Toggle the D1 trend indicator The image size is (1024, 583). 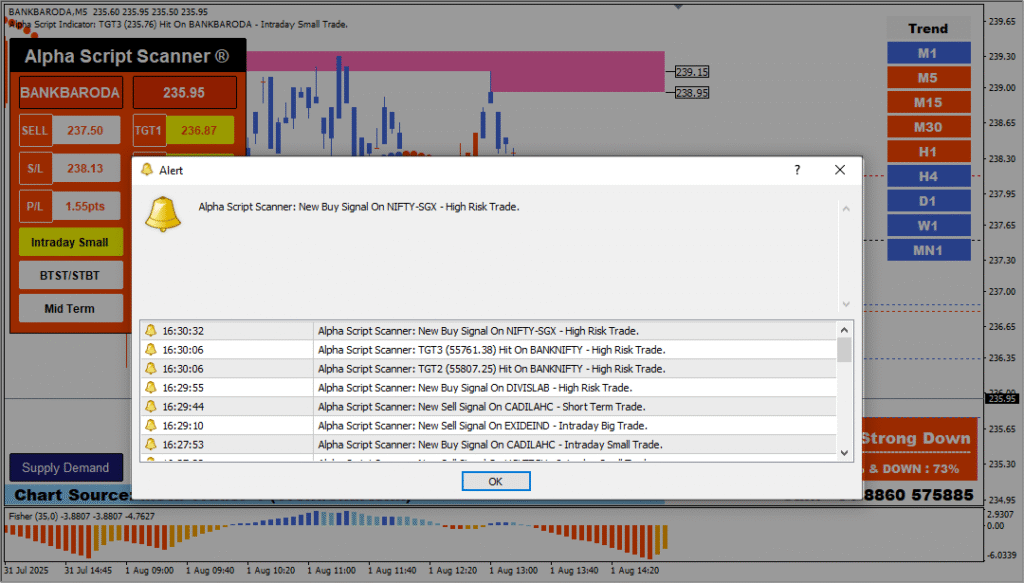[x=928, y=200]
